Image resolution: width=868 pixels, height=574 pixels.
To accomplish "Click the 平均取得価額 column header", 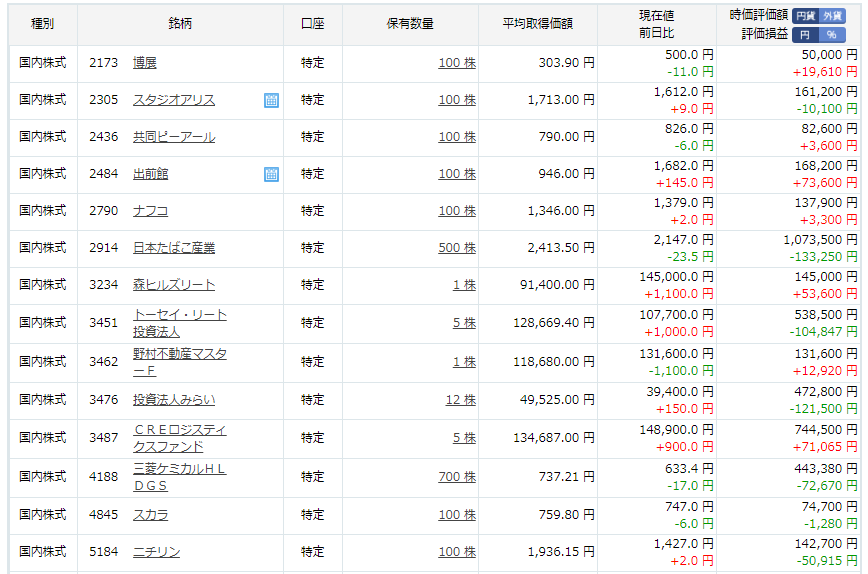I will click(538, 24).
